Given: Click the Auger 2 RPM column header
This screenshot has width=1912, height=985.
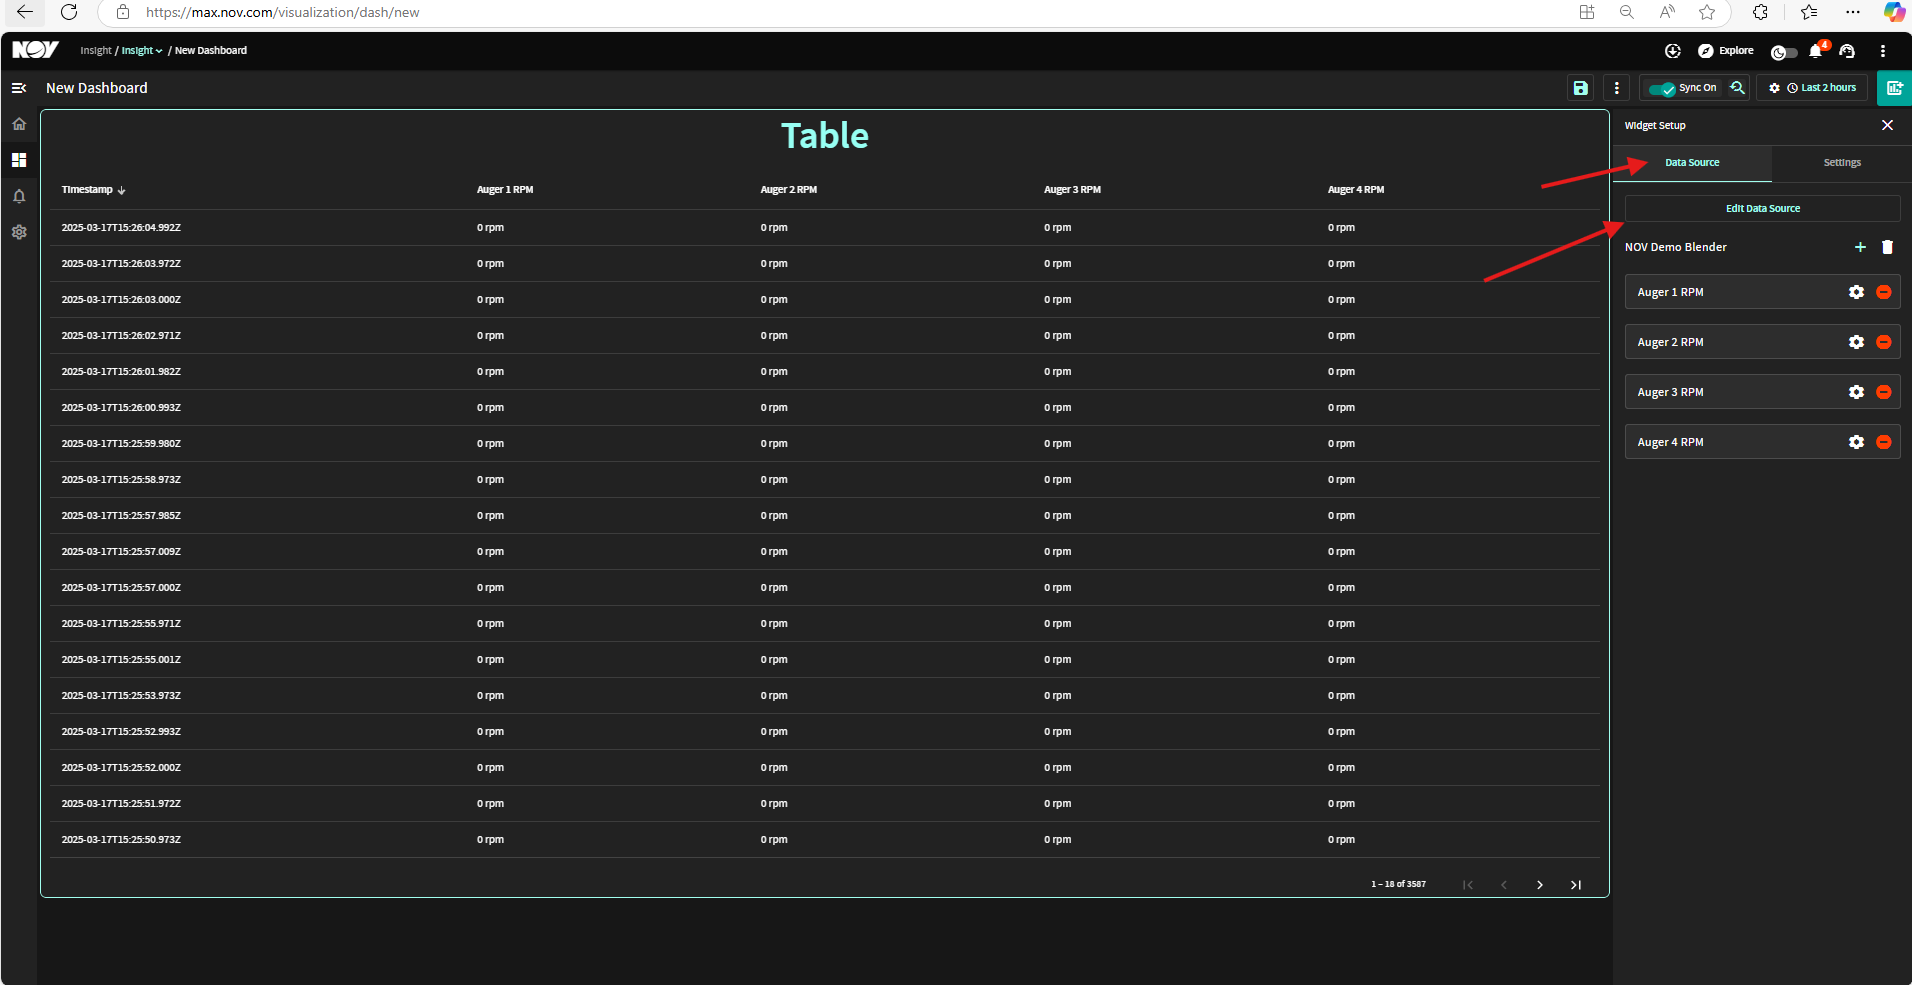Looking at the screenshot, I should (789, 190).
